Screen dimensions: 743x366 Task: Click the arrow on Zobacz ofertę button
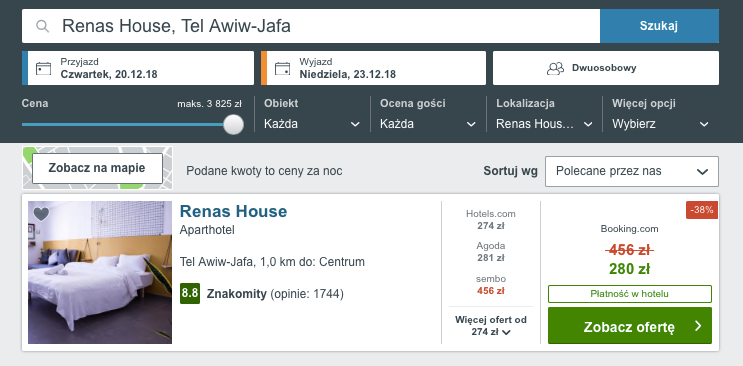point(698,326)
